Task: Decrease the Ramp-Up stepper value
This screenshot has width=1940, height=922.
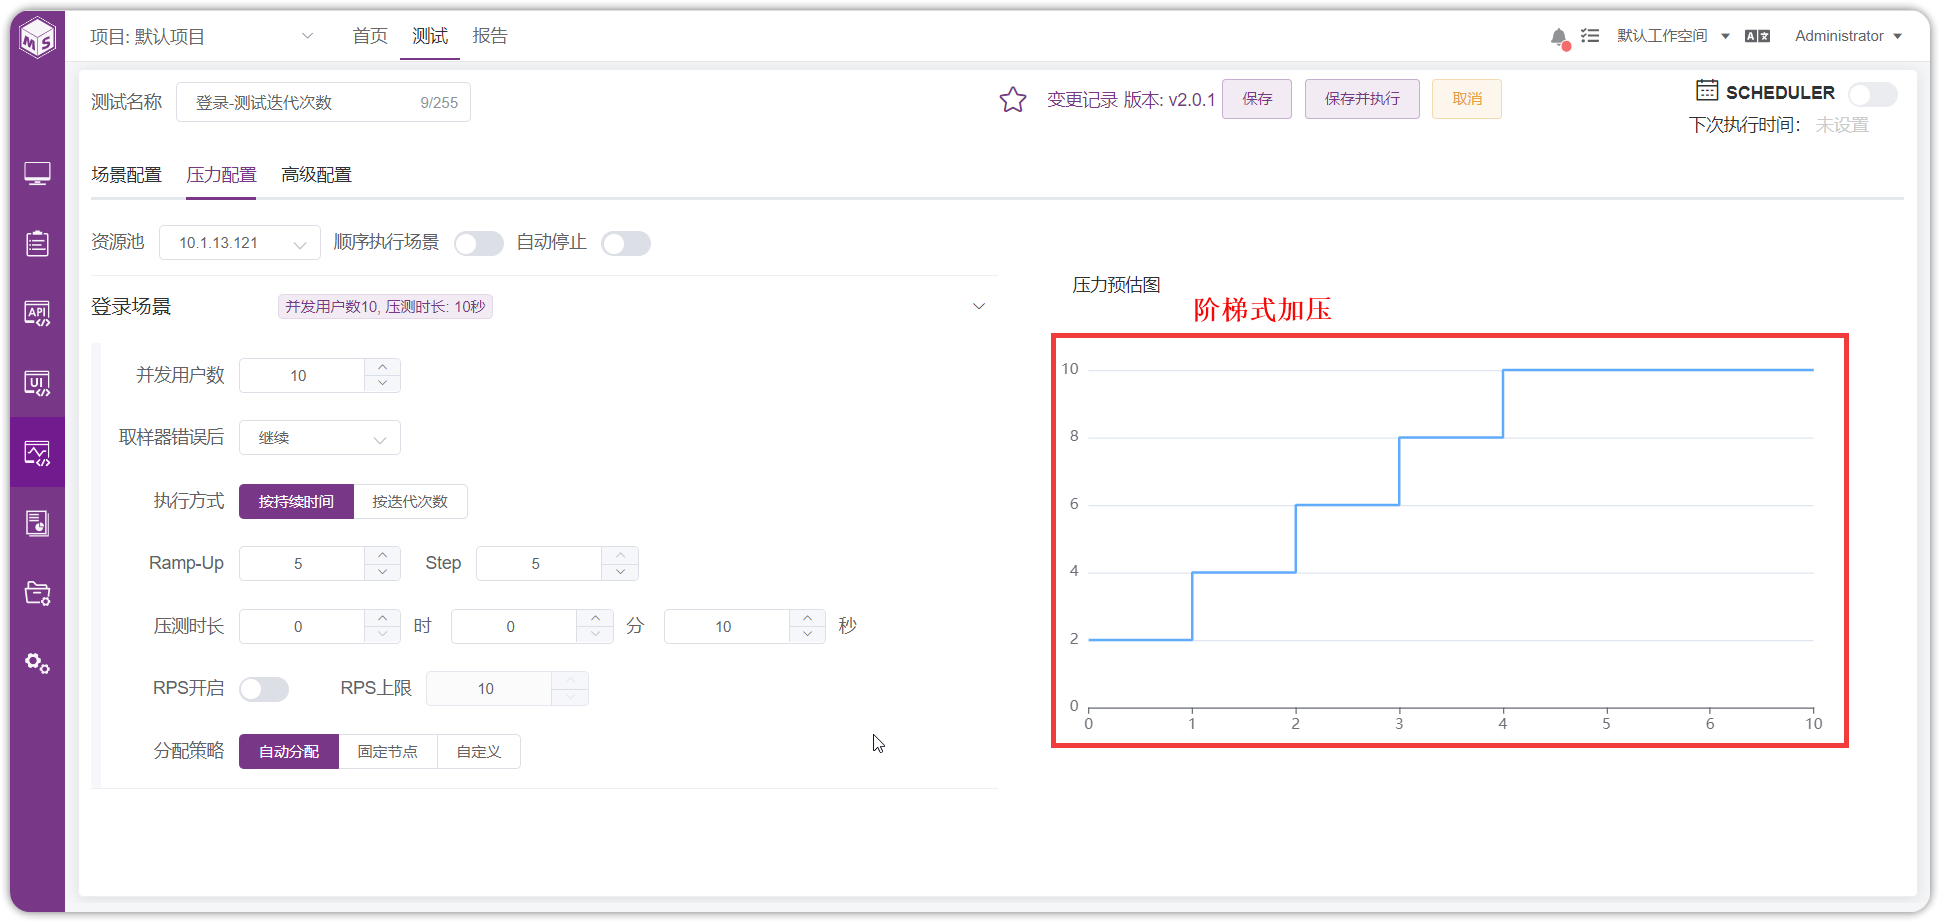Action: coord(383,572)
